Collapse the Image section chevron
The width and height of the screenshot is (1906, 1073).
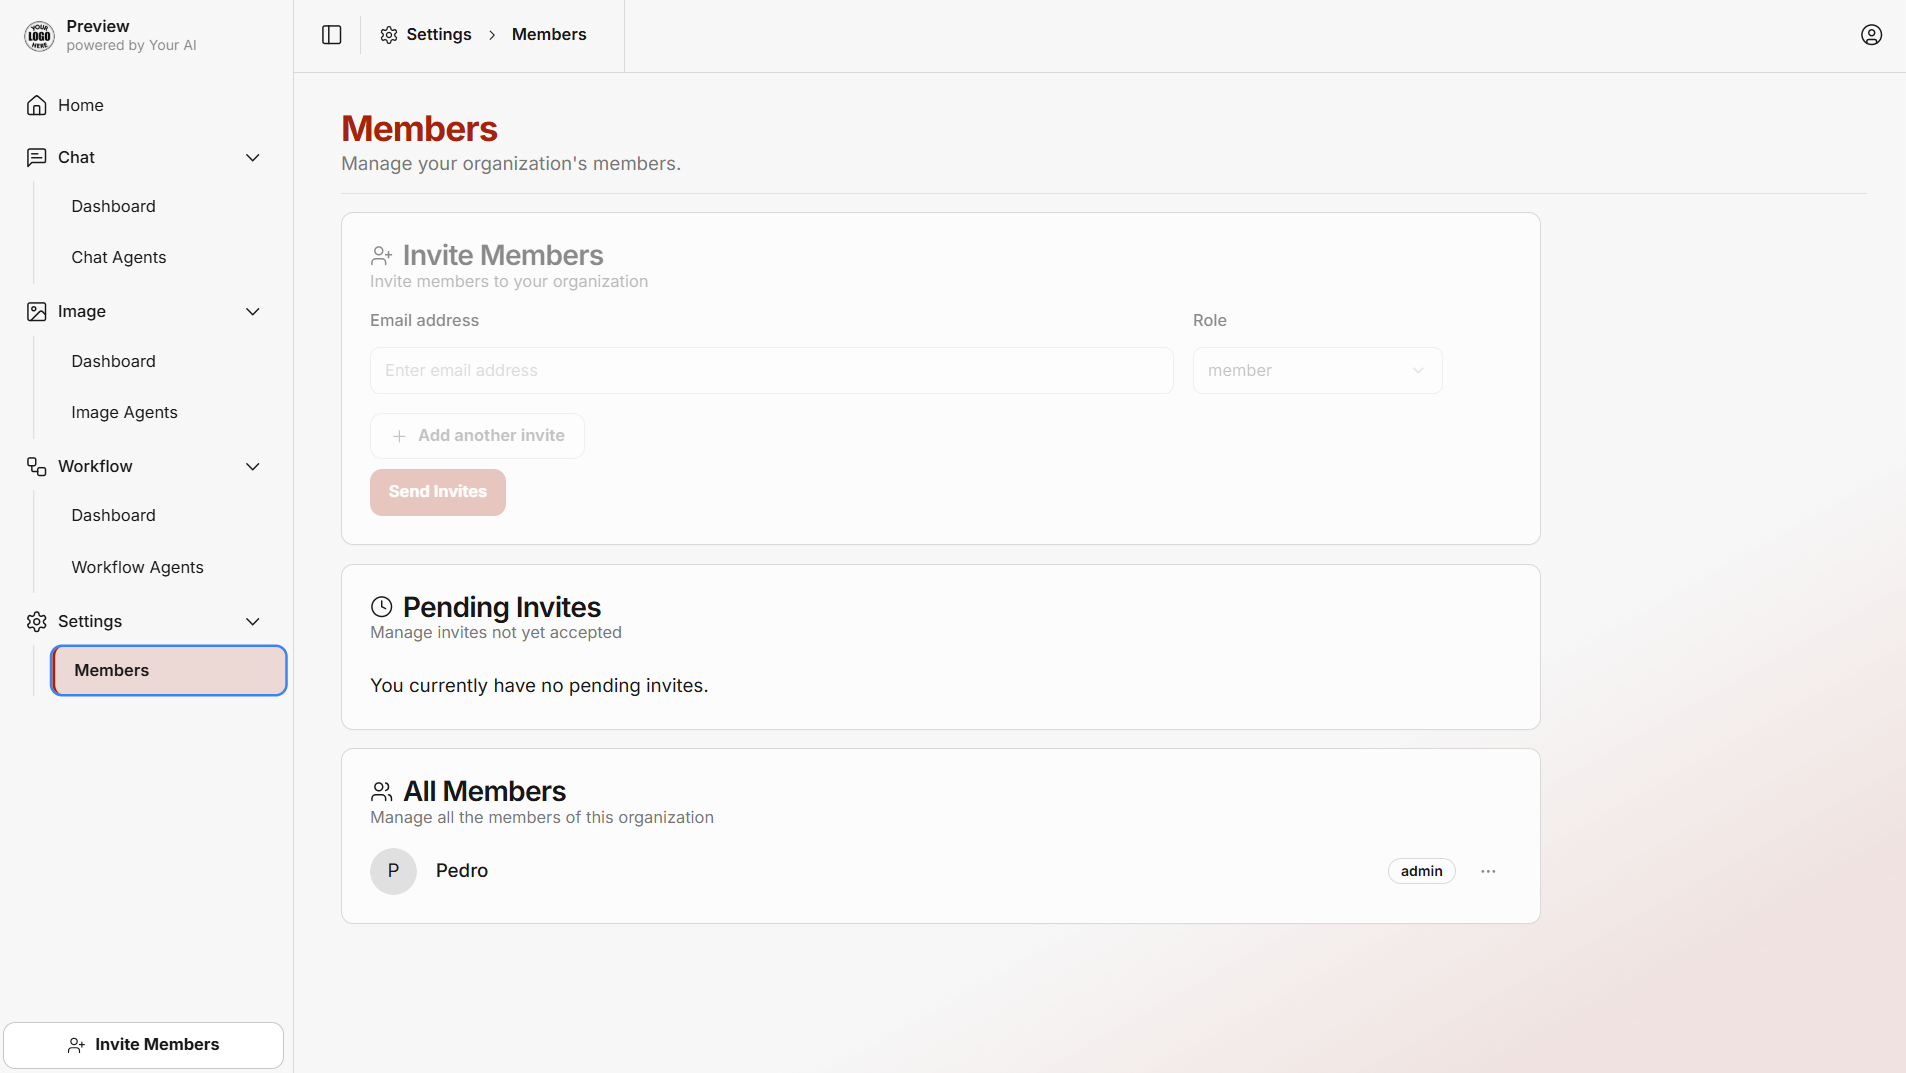point(253,312)
